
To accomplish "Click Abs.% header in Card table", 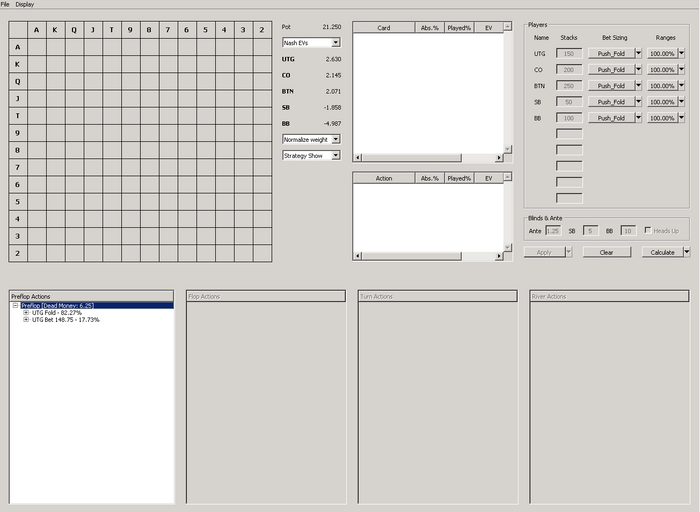I will tap(430, 28).
